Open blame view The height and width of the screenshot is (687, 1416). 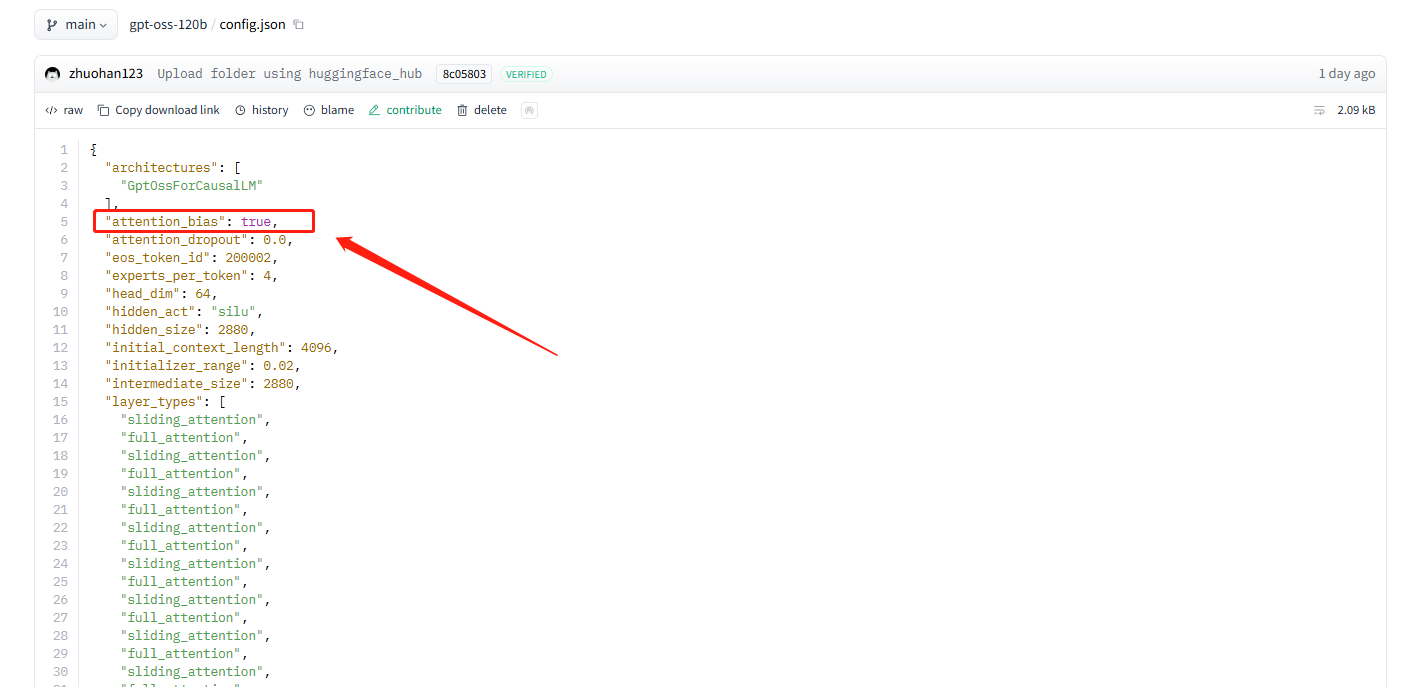point(328,110)
